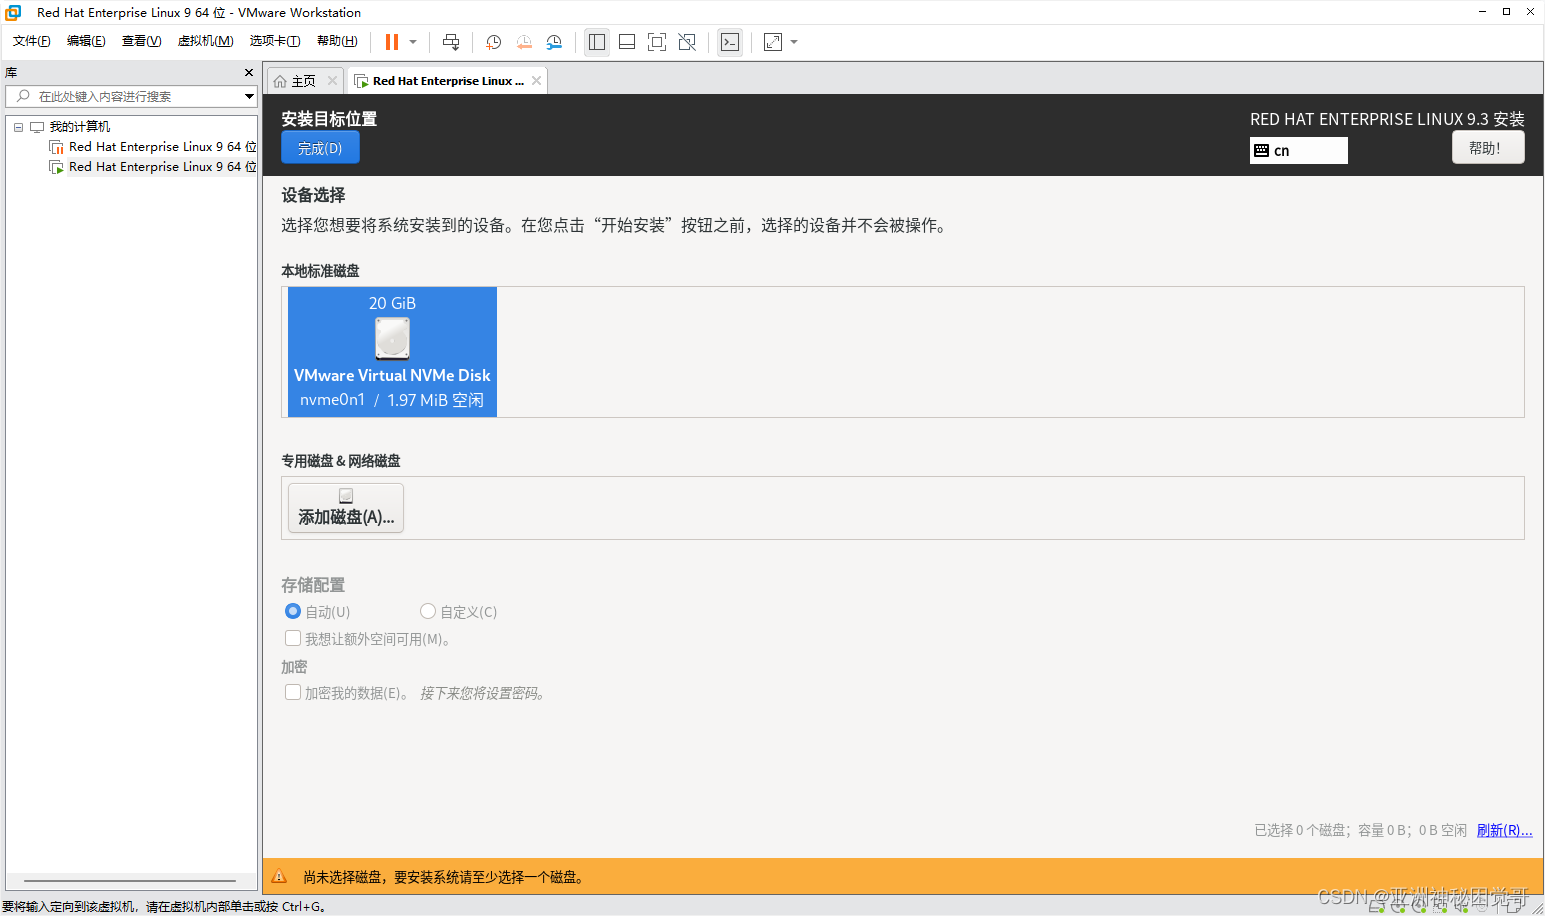This screenshot has width=1545, height=916.
Task: Click the 帮助! help button
Action: (1487, 148)
